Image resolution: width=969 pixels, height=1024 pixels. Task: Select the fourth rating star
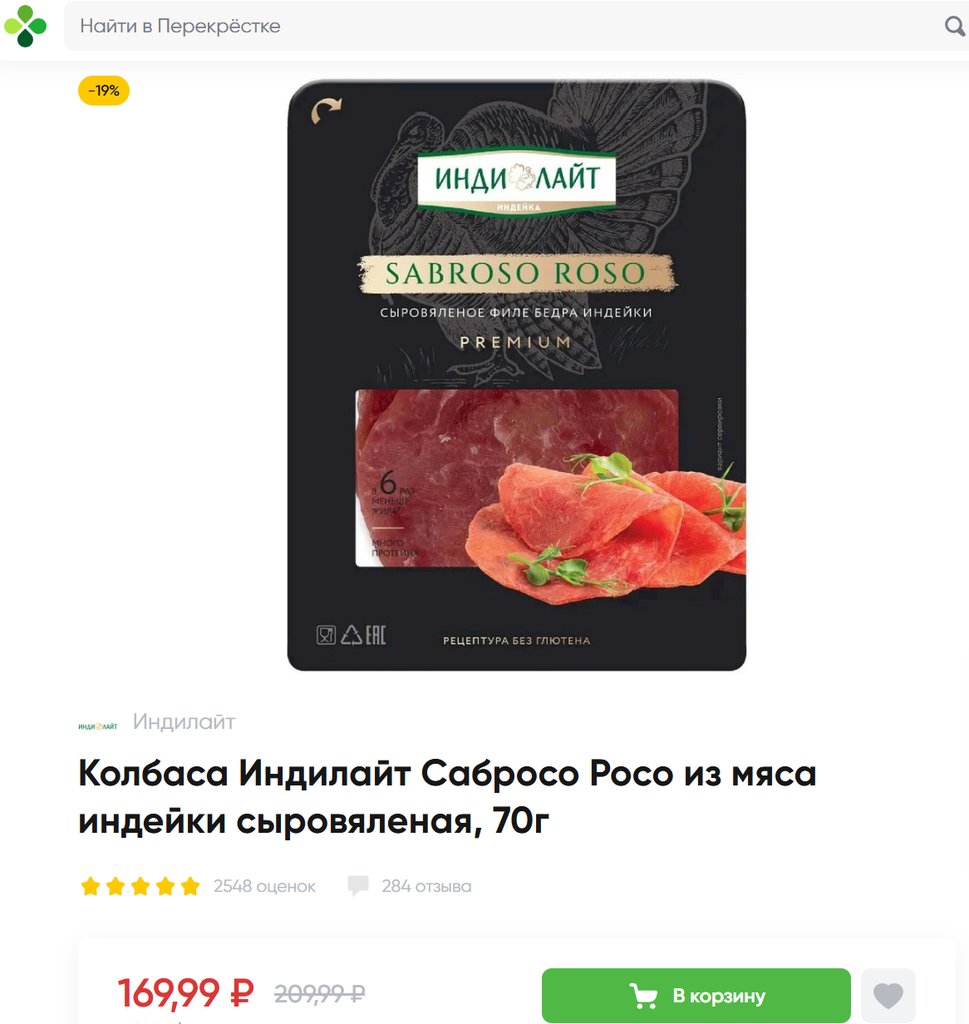pyautogui.click(x=165, y=886)
